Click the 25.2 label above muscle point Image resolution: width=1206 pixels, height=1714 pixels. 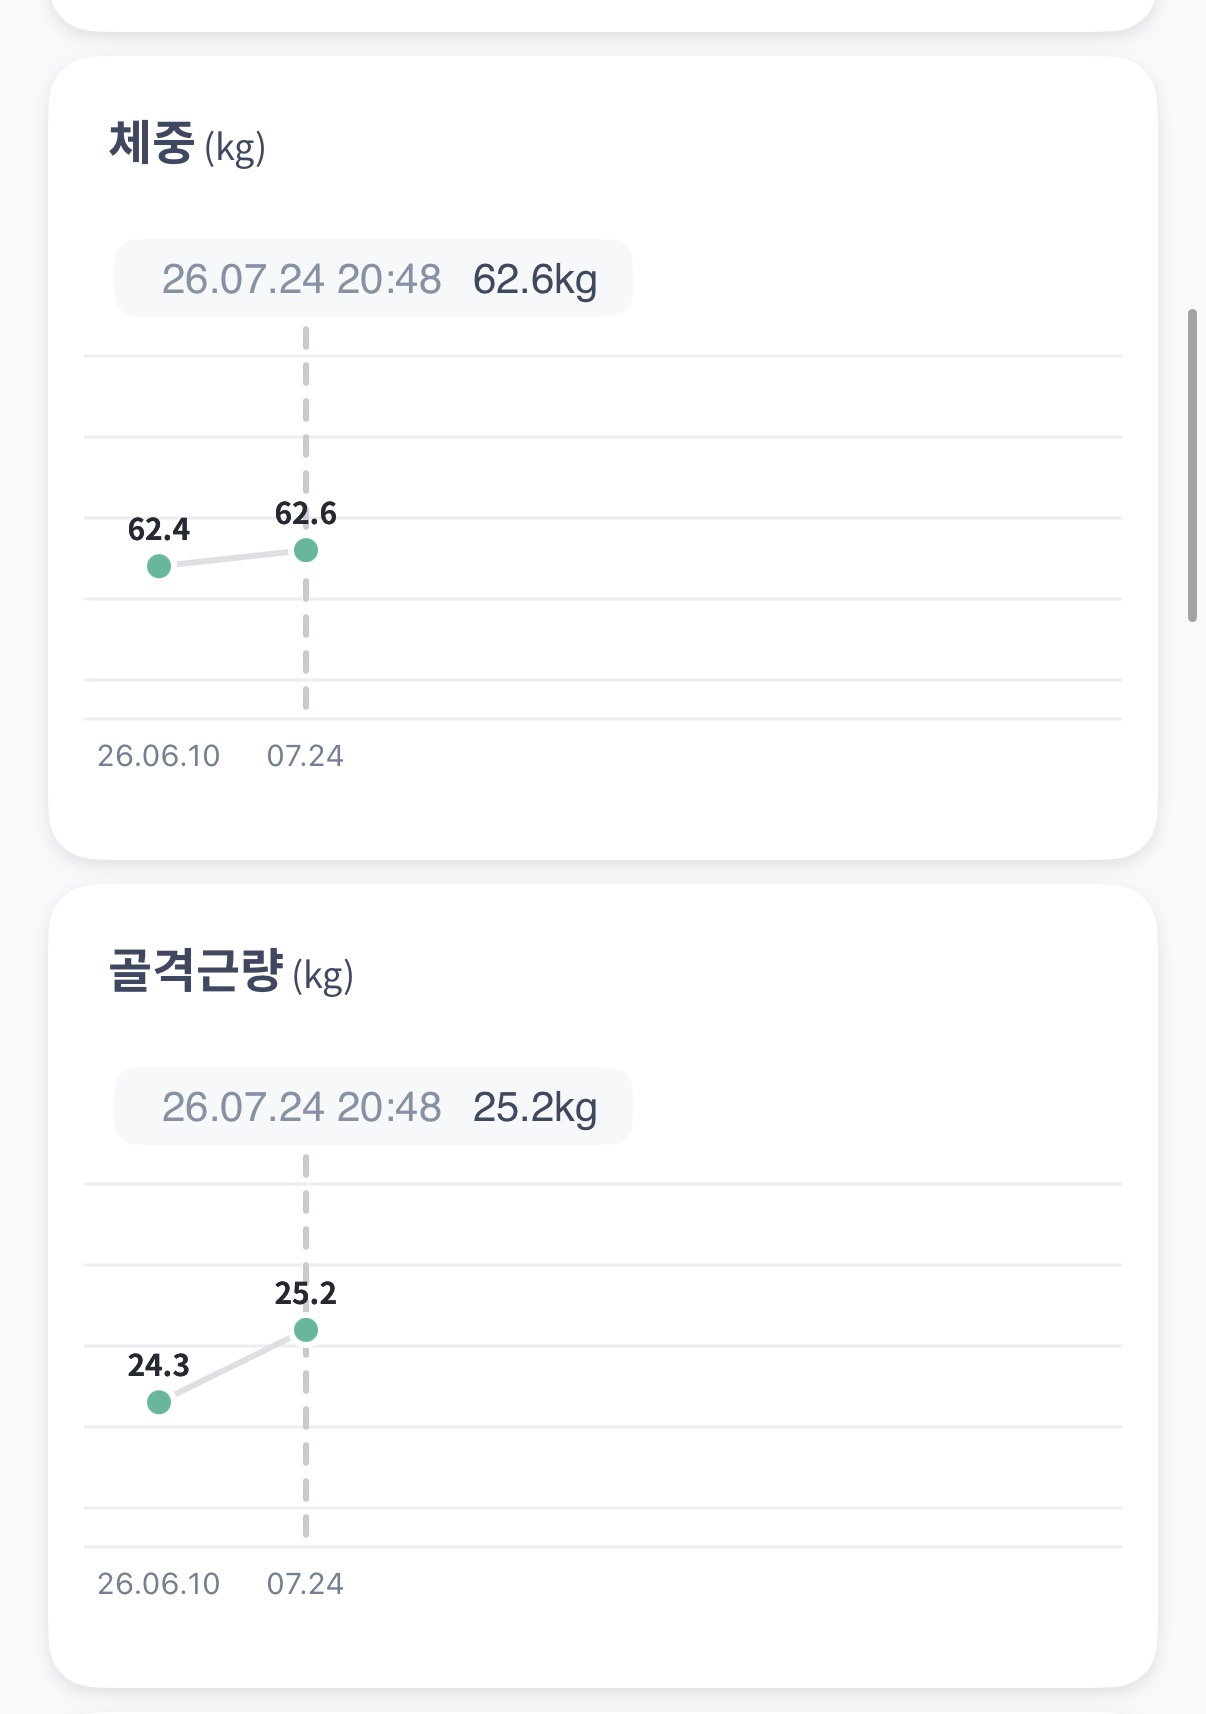point(306,1293)
